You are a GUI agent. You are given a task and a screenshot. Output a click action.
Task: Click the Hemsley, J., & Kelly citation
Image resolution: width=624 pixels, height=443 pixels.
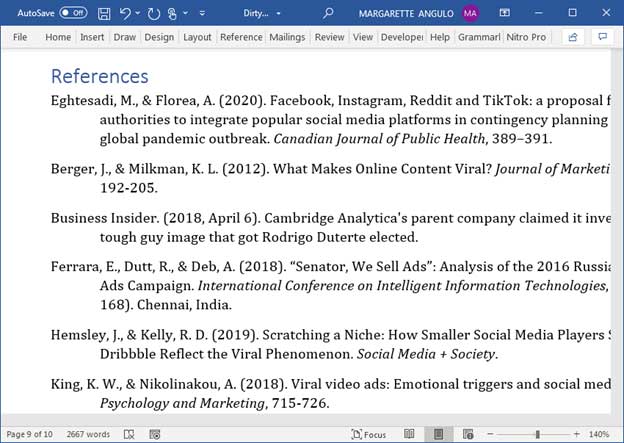point(331,335)
